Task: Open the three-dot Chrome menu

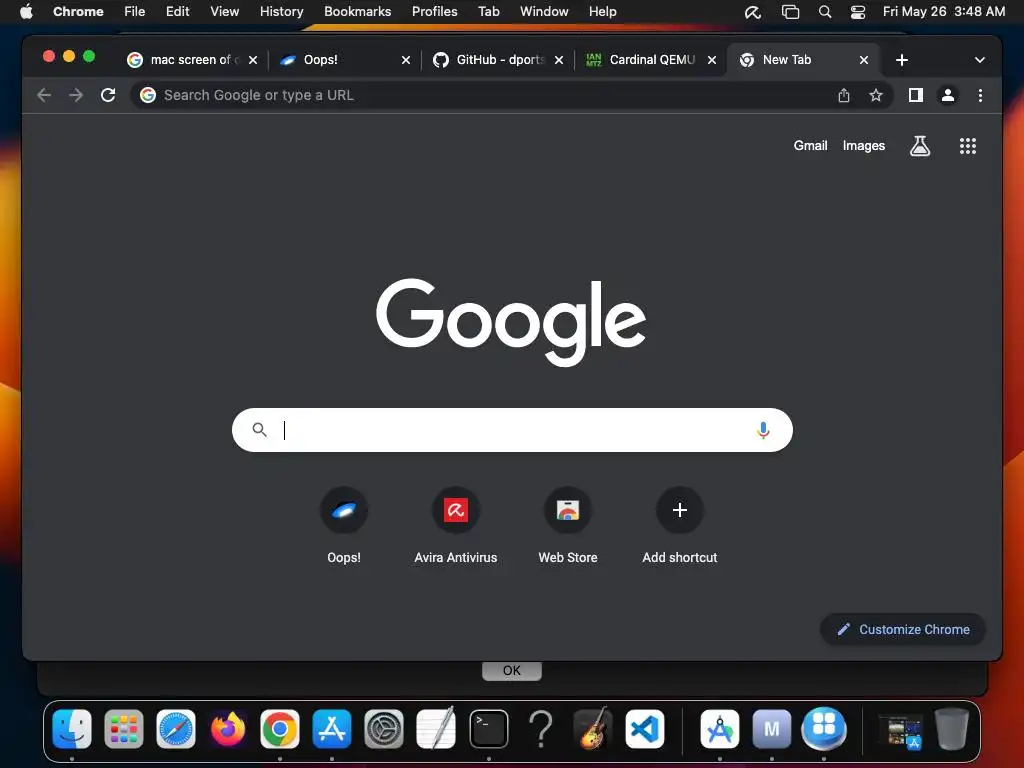Action: point(980,95)
